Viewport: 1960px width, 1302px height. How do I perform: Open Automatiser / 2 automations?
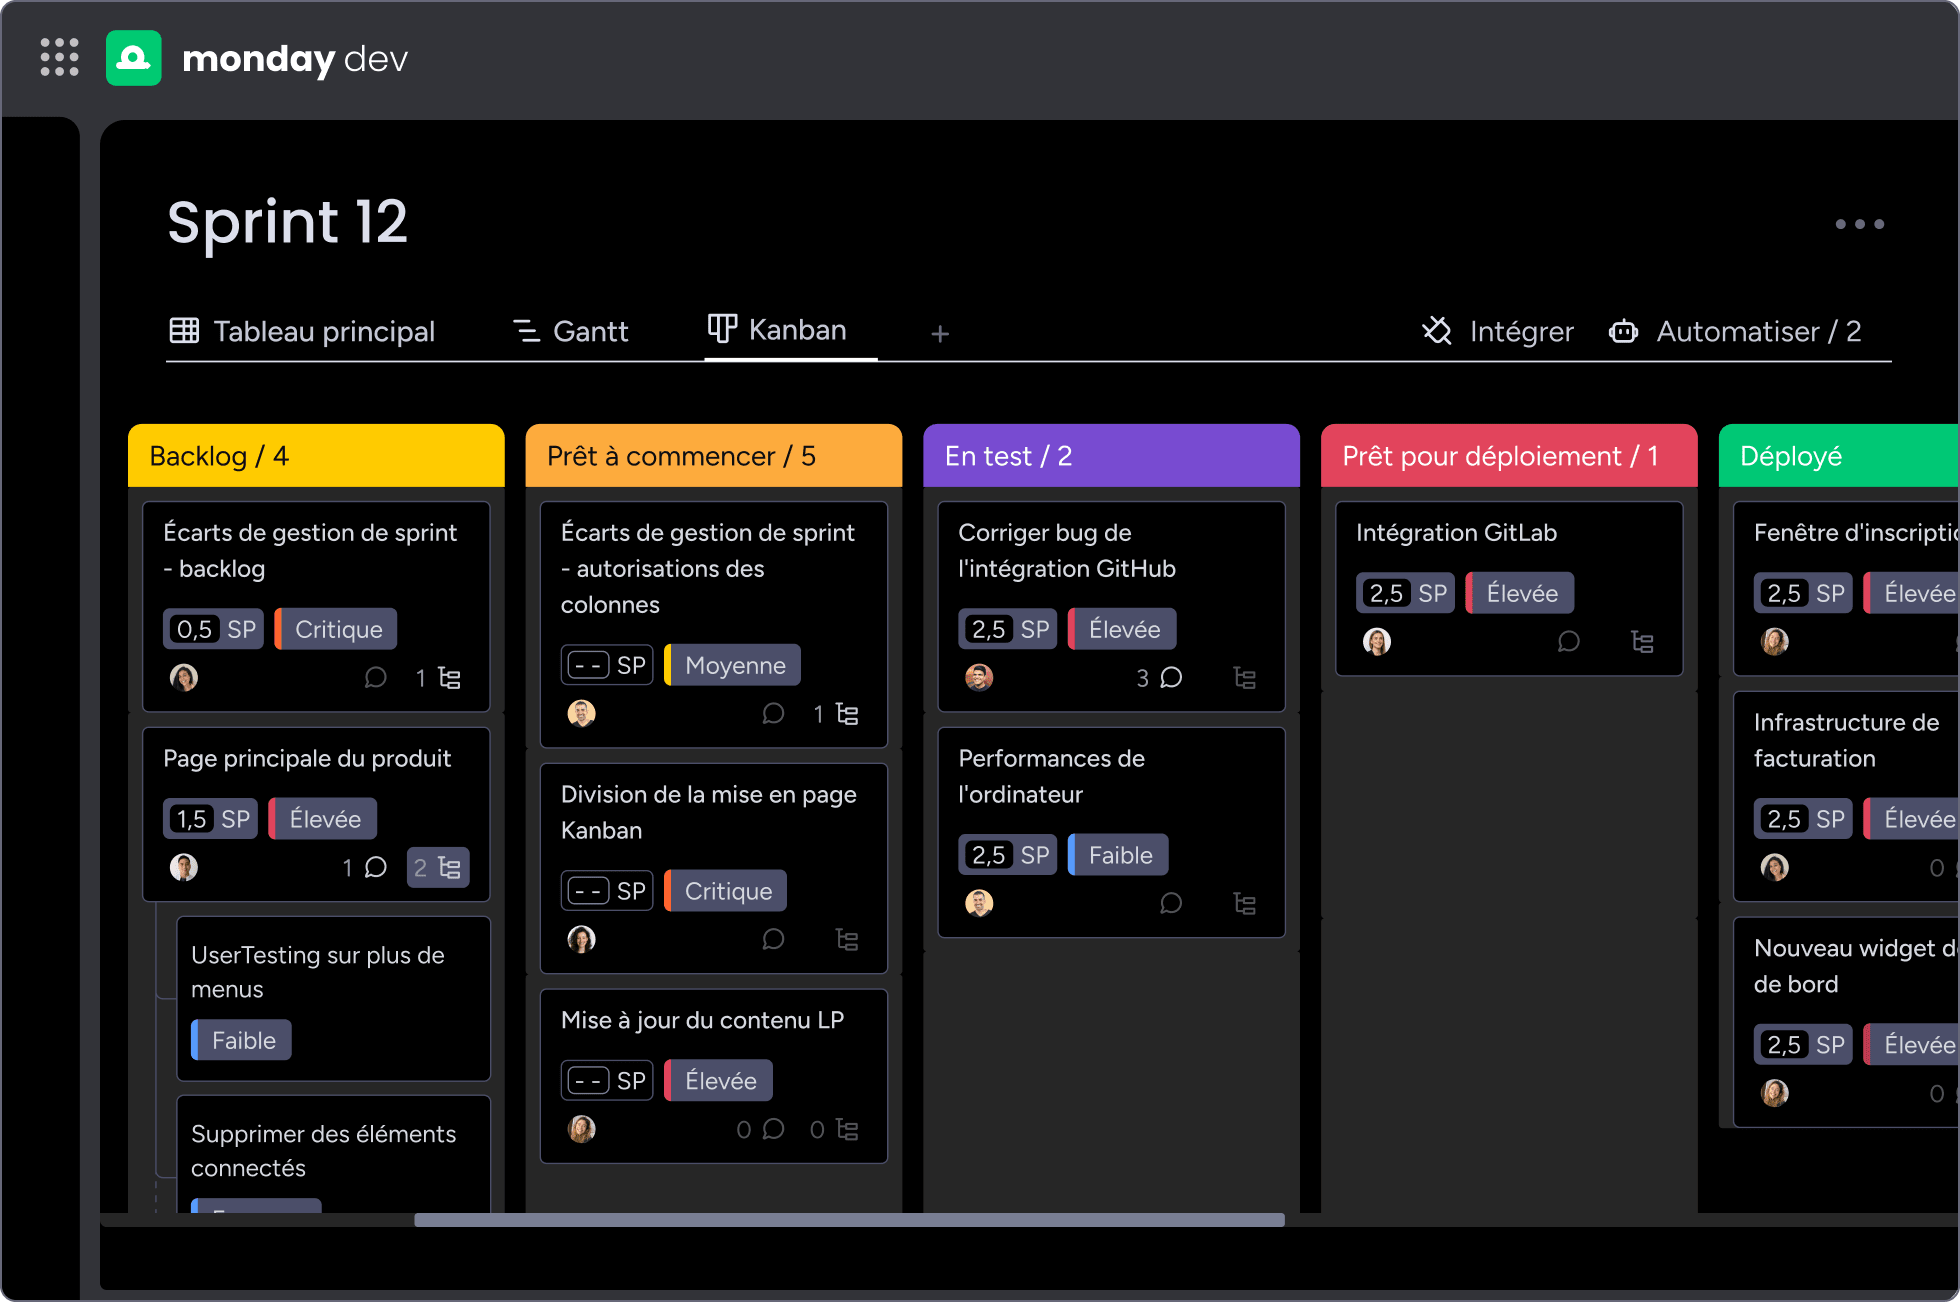[x=1735, y=331]
